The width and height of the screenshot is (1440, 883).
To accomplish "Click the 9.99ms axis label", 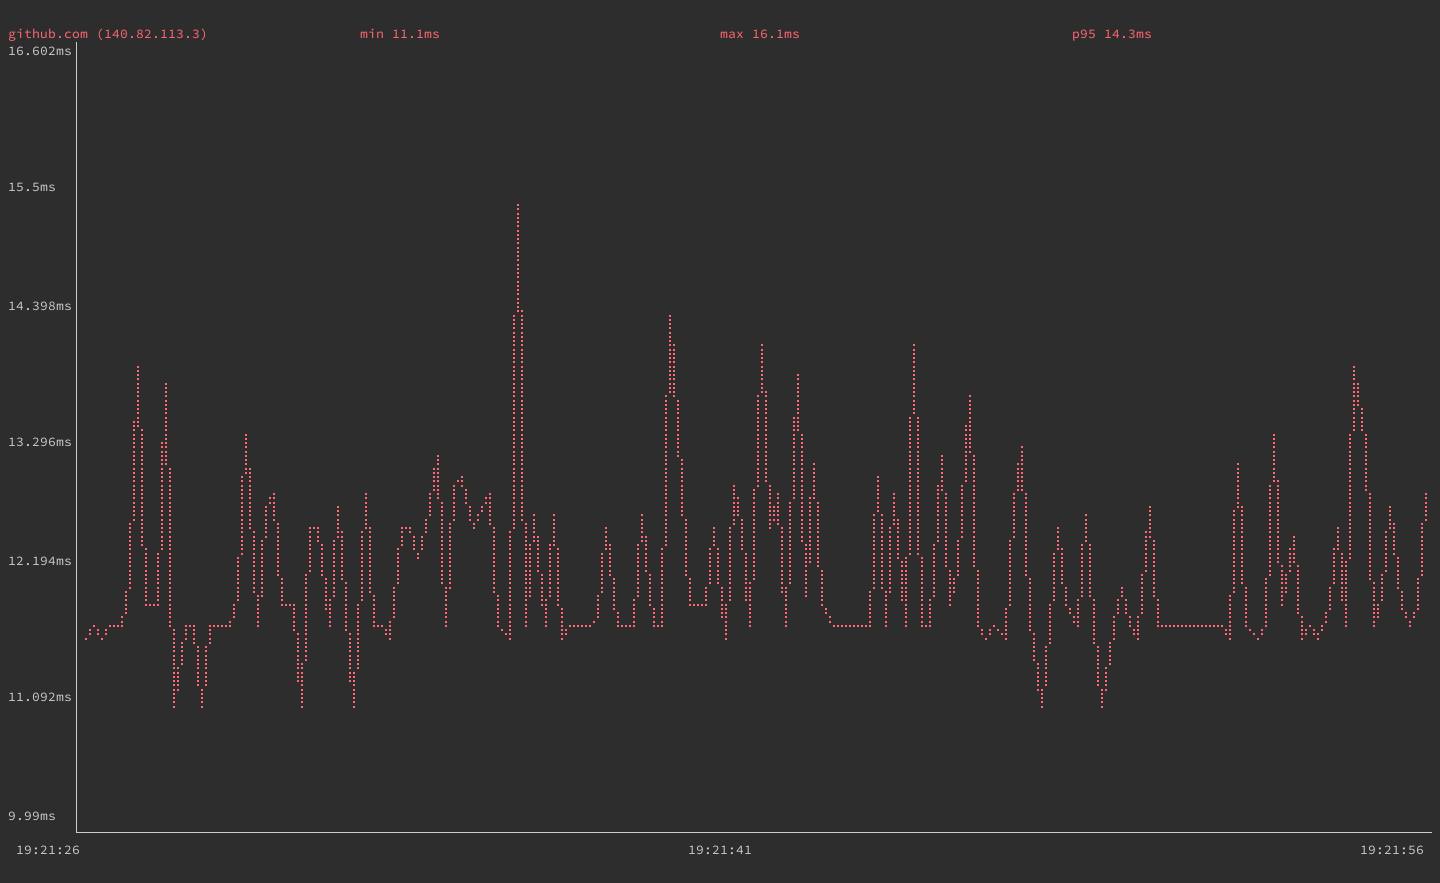I will (x=30, y=816).
